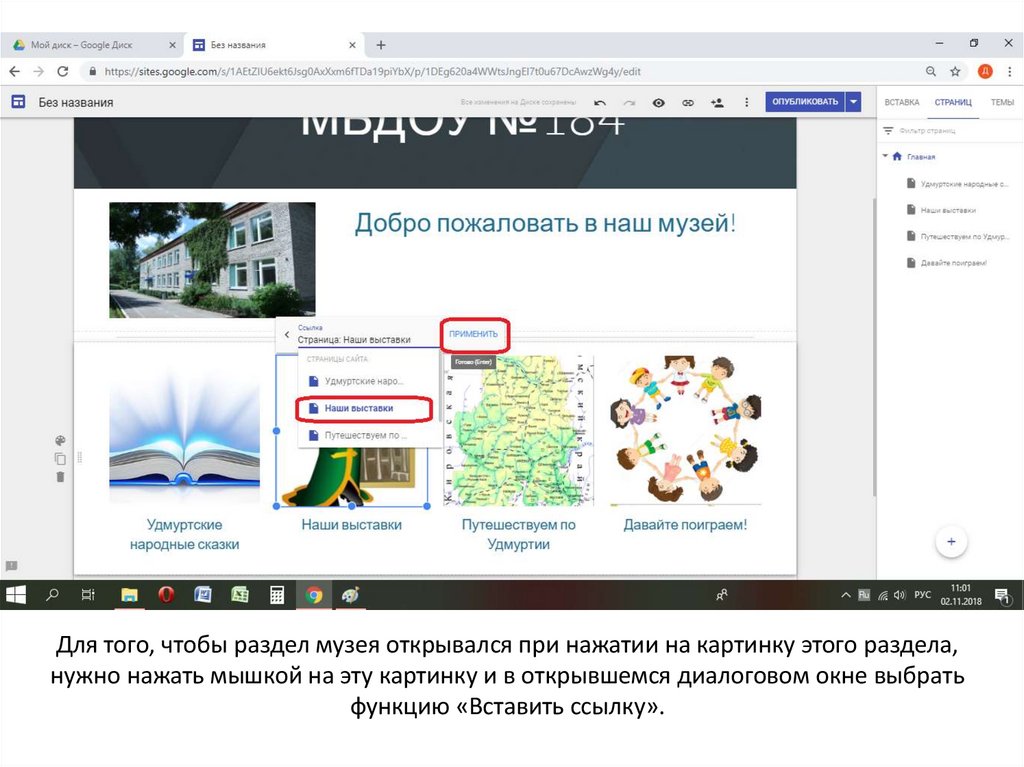Open Chrome profile avatar

click(x=985, y=71)
